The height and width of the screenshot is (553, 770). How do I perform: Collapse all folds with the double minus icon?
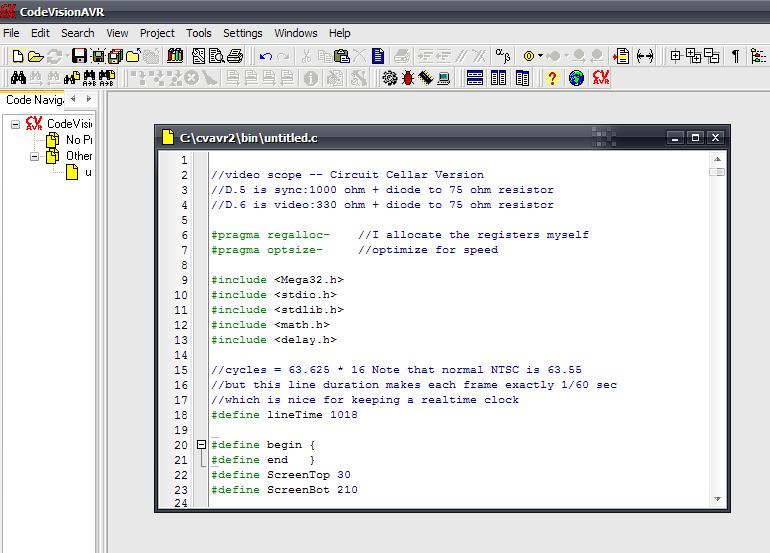(x=712, y=55)
